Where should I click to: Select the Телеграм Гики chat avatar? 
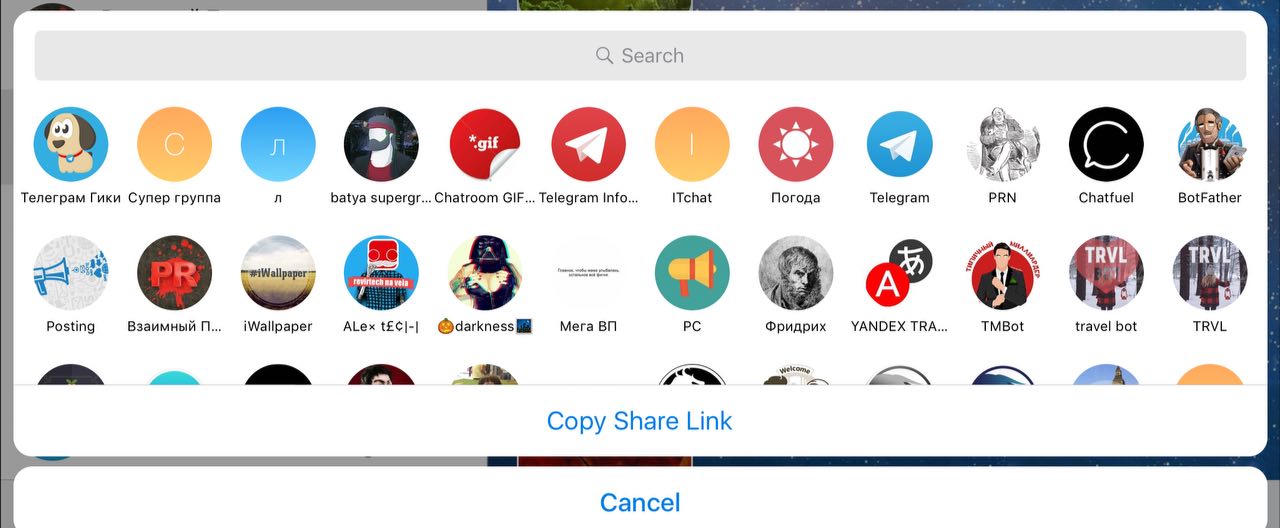(x=71, y=144)
